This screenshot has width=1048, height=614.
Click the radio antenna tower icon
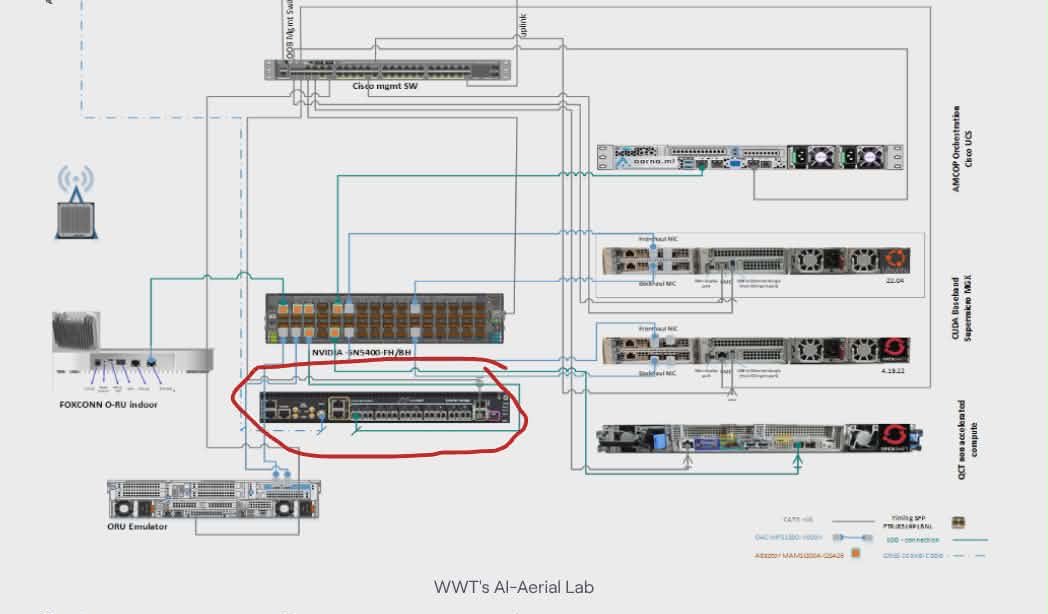click(76, 202)
